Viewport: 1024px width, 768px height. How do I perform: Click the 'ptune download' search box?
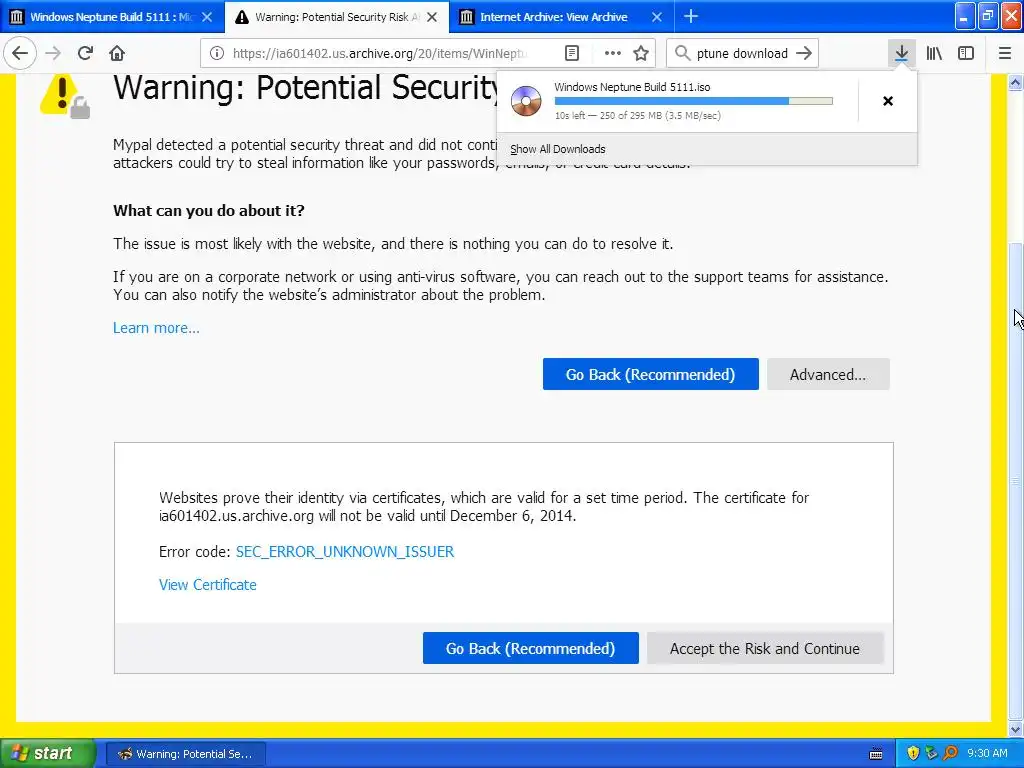[x=742, y=54]
